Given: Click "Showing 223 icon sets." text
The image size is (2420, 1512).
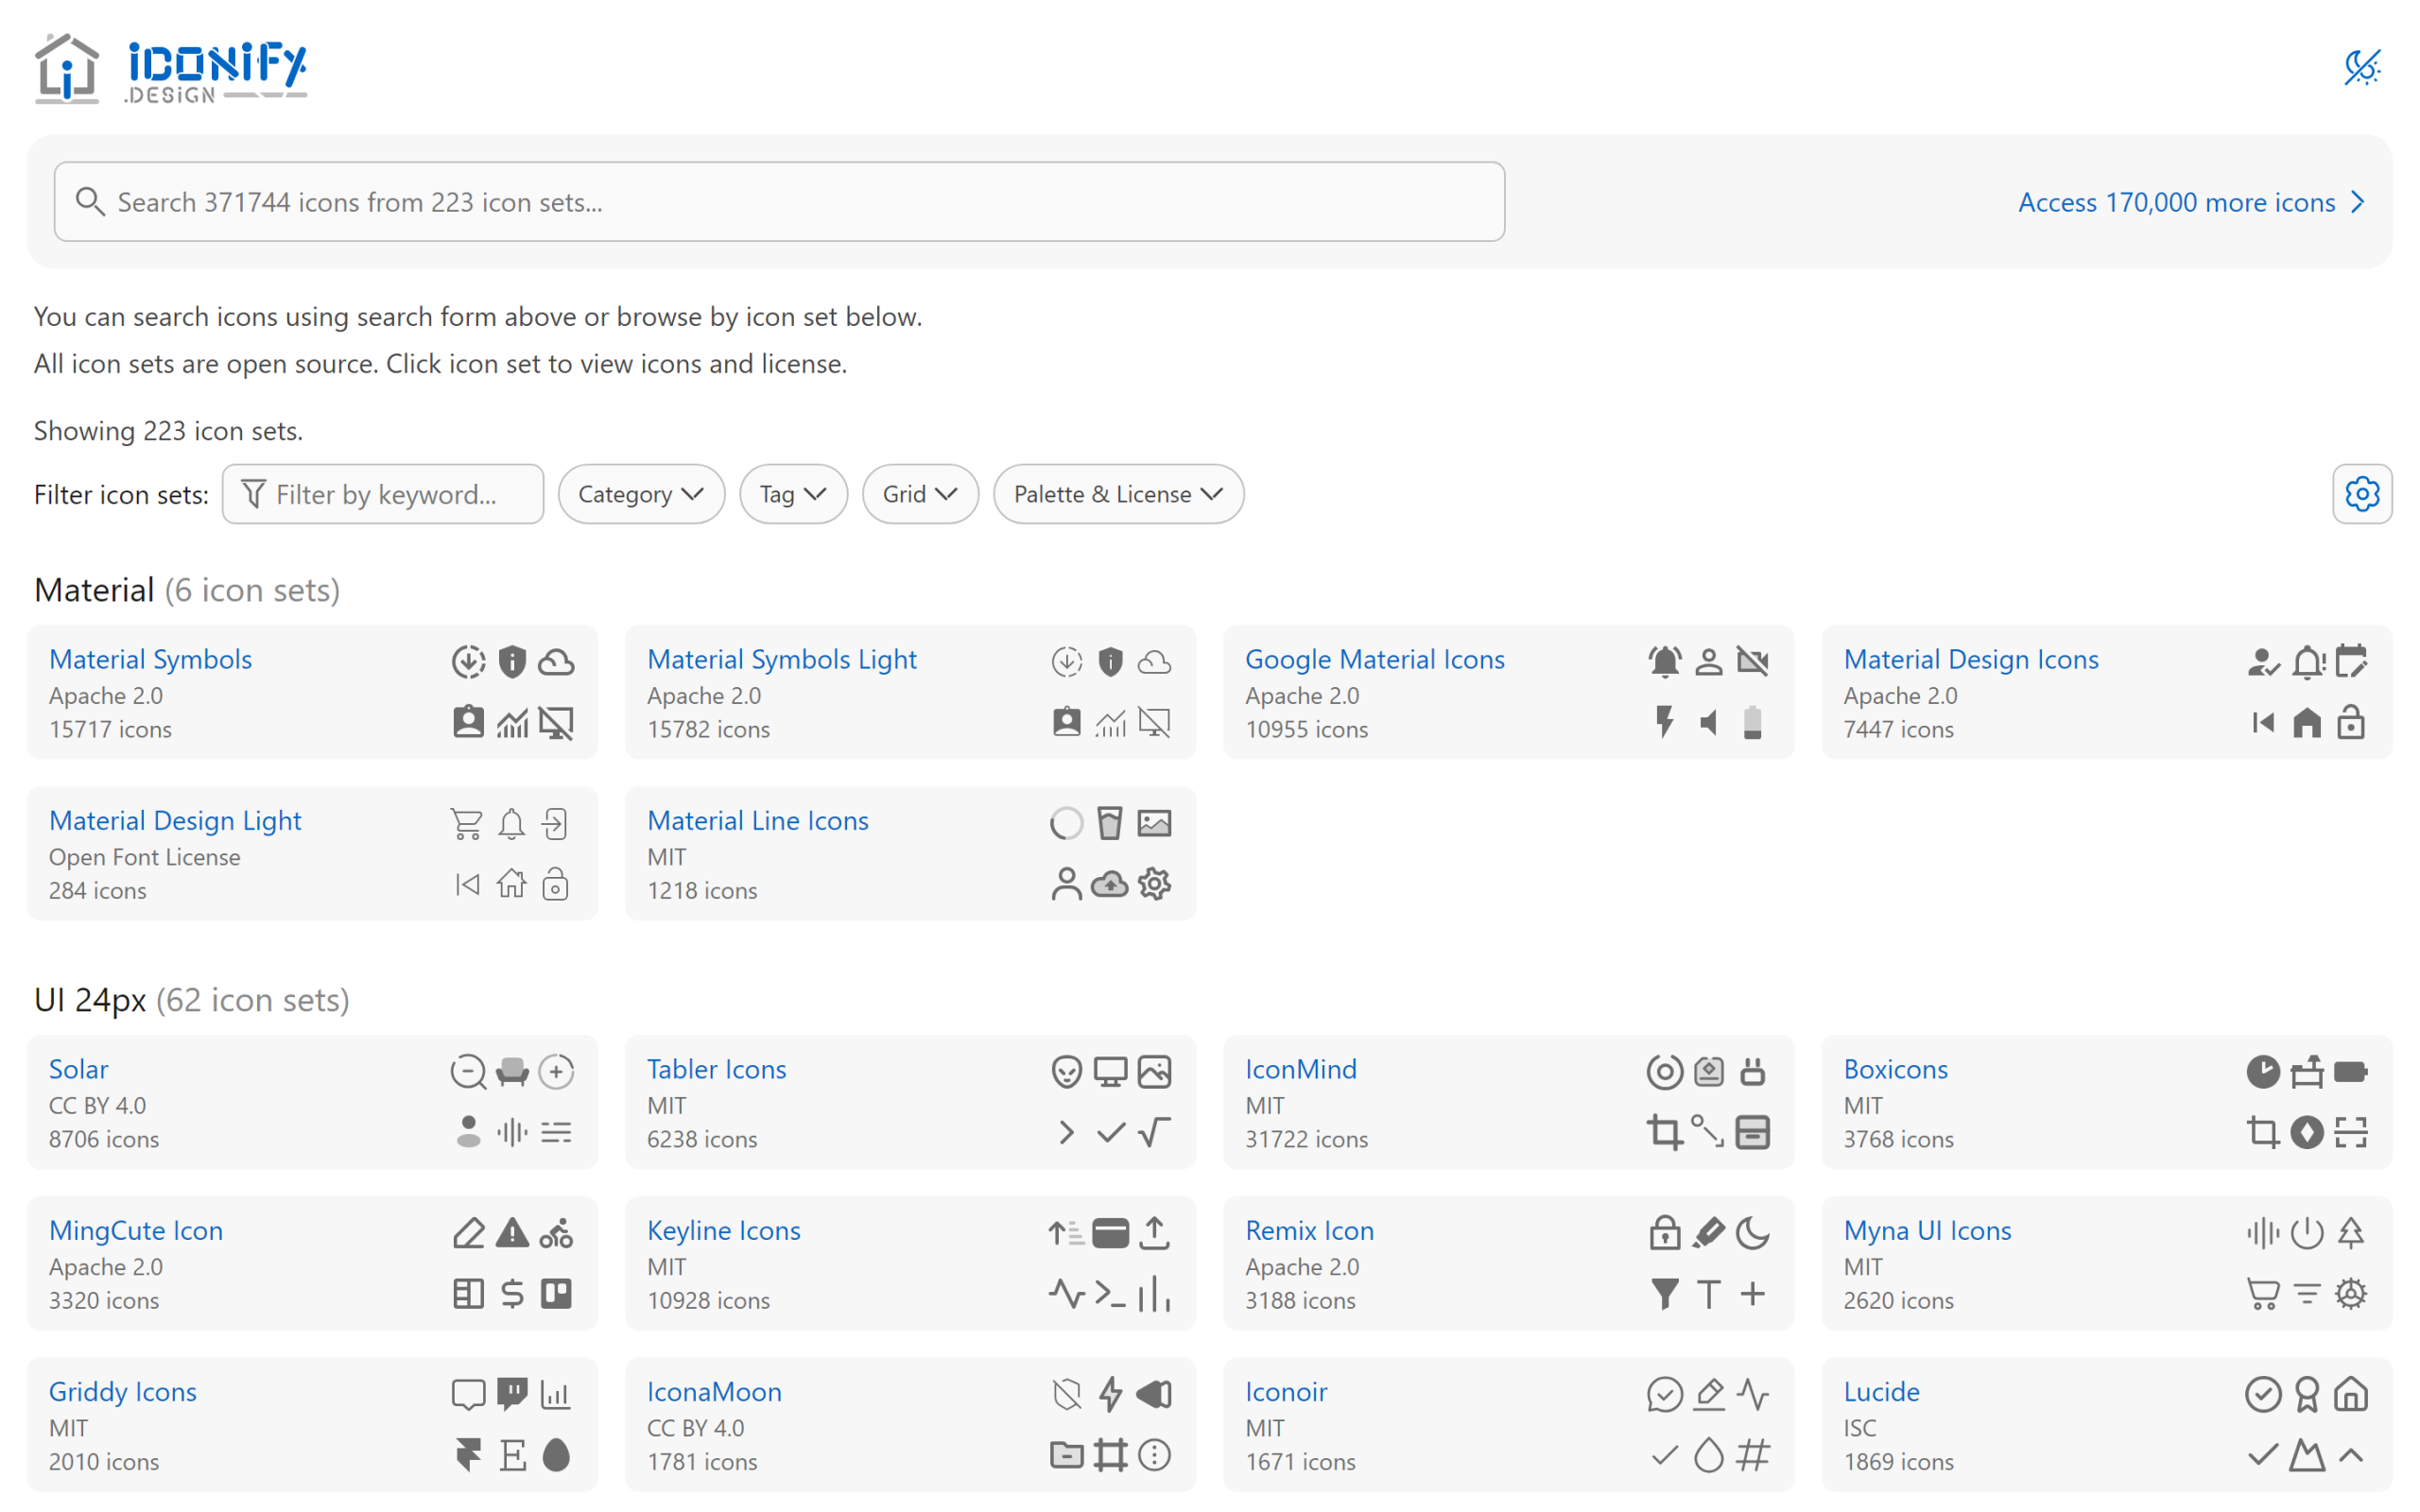Looking at the screenshot, I should point(168,431).
